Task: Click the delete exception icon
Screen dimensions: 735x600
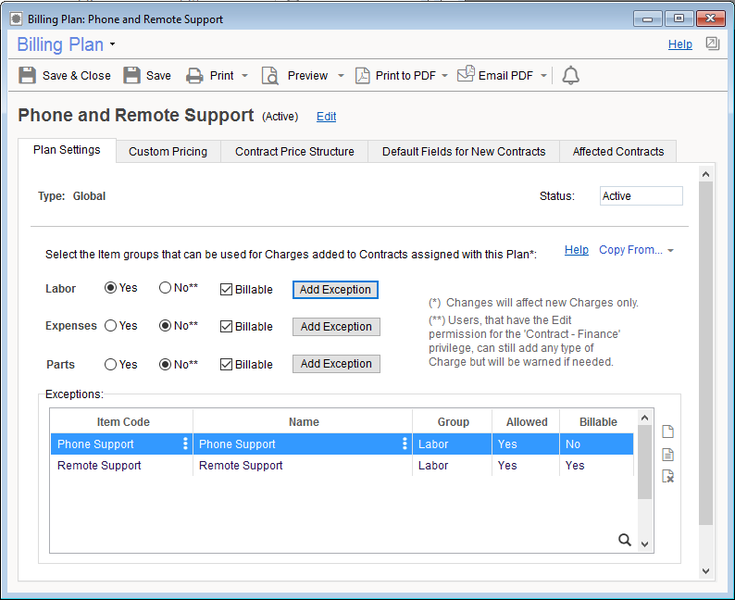Action: pos(668,477)
